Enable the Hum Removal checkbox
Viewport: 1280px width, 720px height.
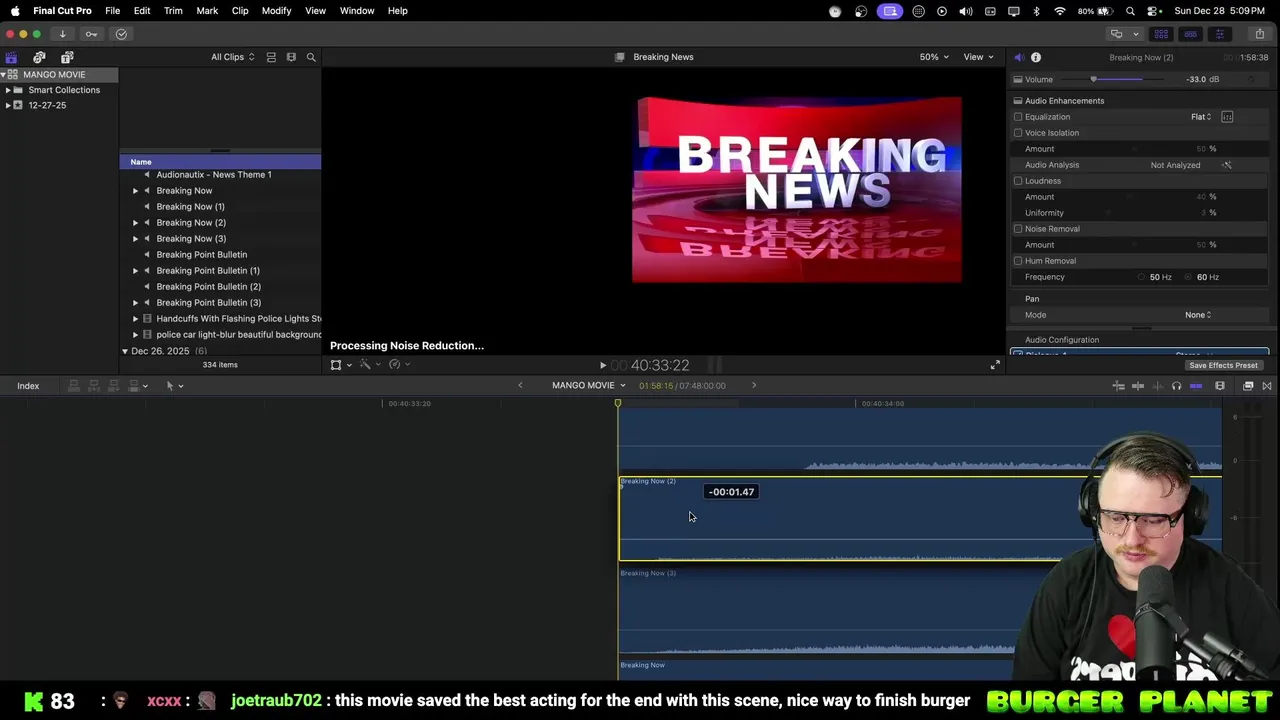click(1018, 261)
